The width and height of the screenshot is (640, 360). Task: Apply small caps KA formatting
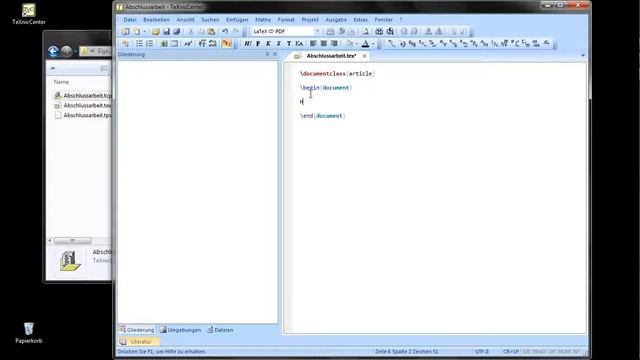(x=299, y=43)
